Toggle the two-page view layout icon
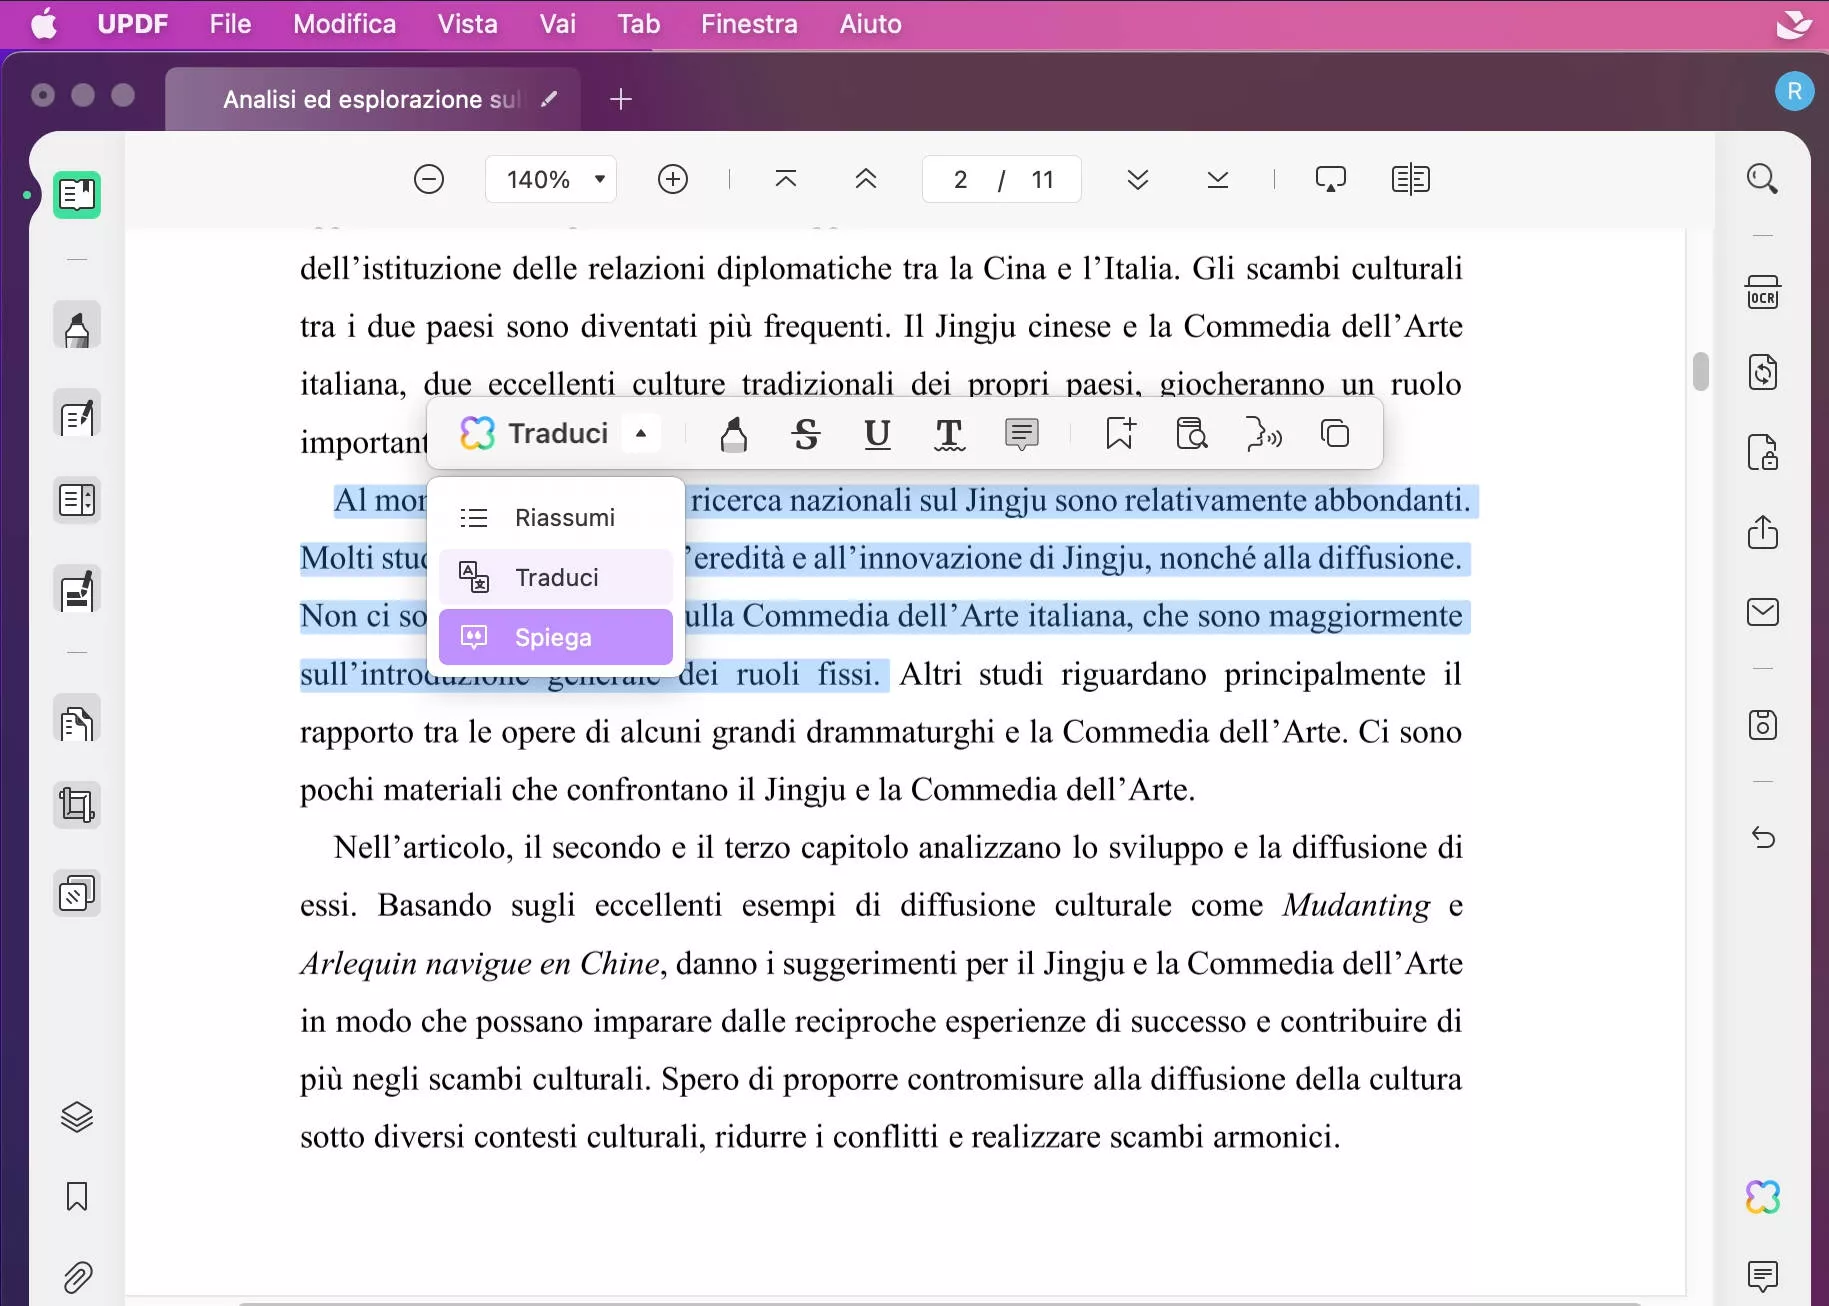 (1411, 180)
